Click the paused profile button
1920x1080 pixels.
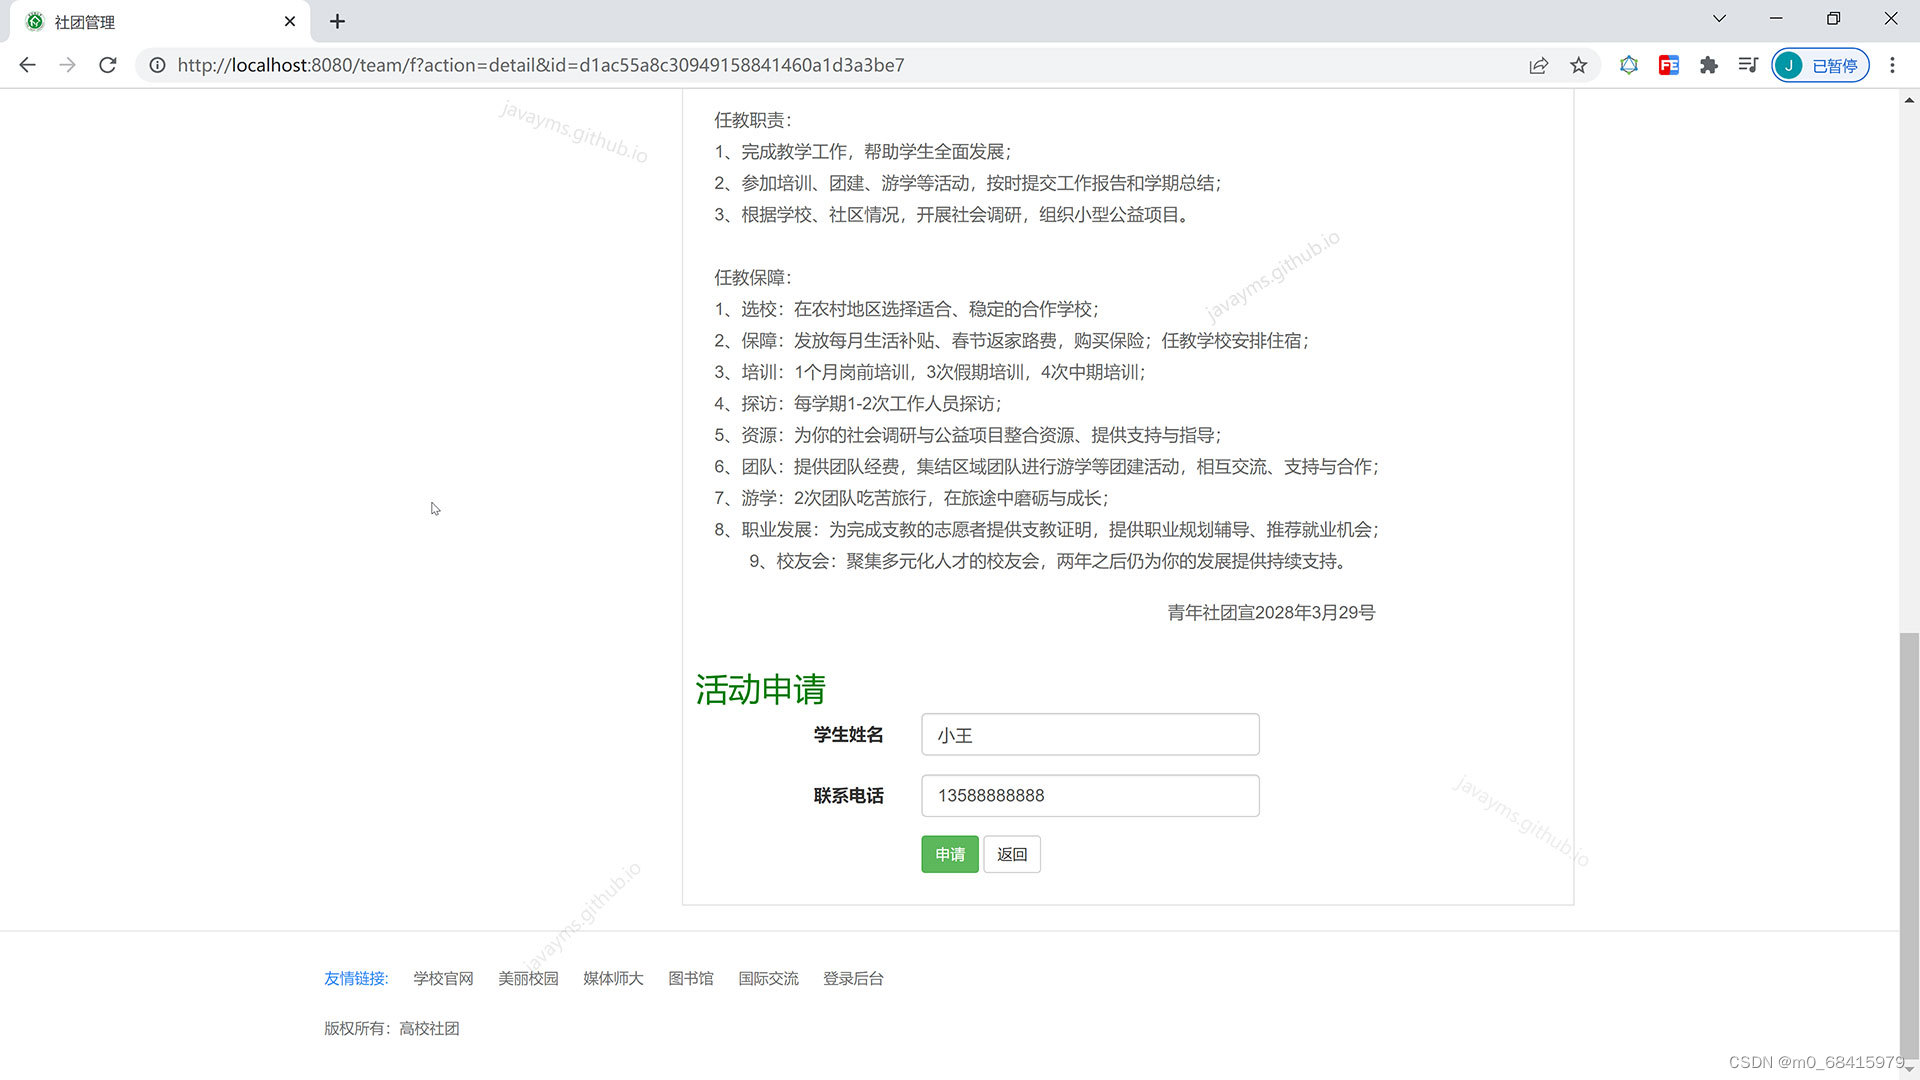click(1820, 65)
